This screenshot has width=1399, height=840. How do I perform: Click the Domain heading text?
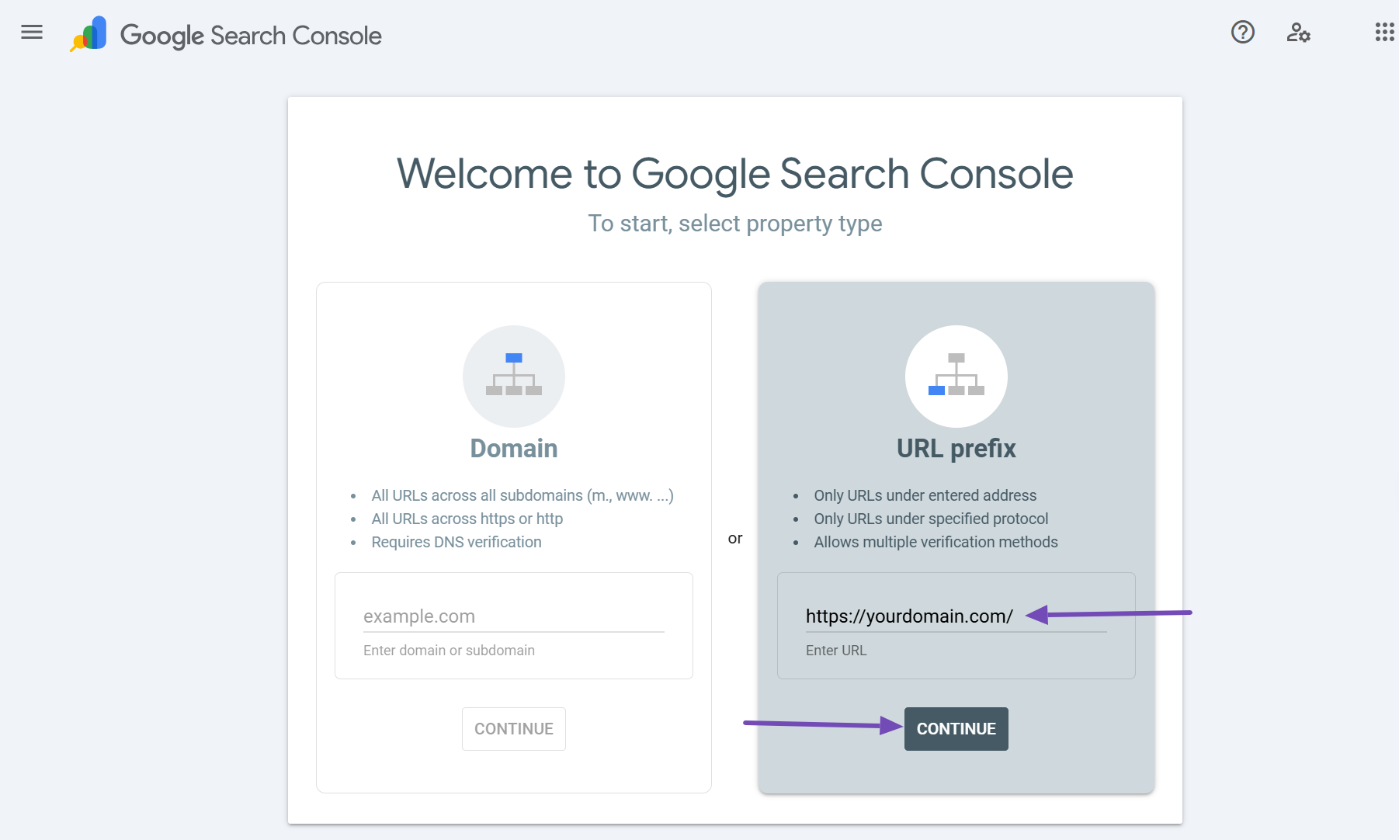point(514,448)
